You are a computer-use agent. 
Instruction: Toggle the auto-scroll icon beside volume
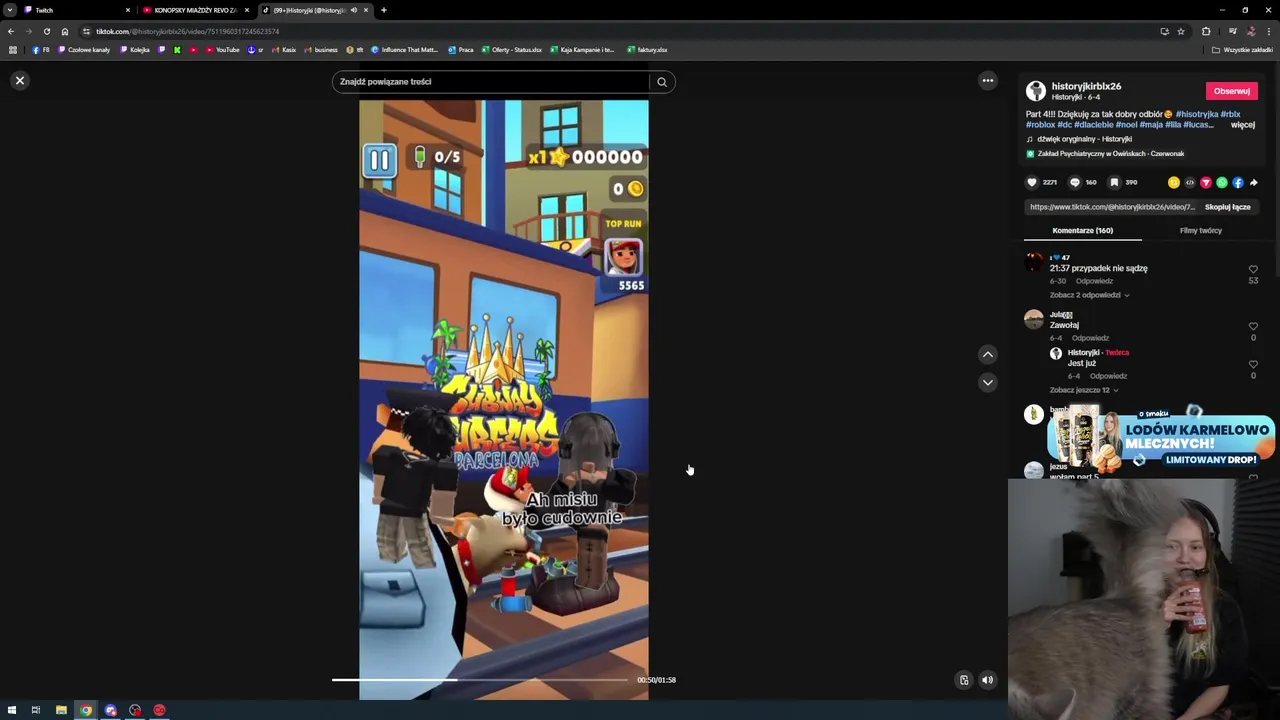coord(964,680)
